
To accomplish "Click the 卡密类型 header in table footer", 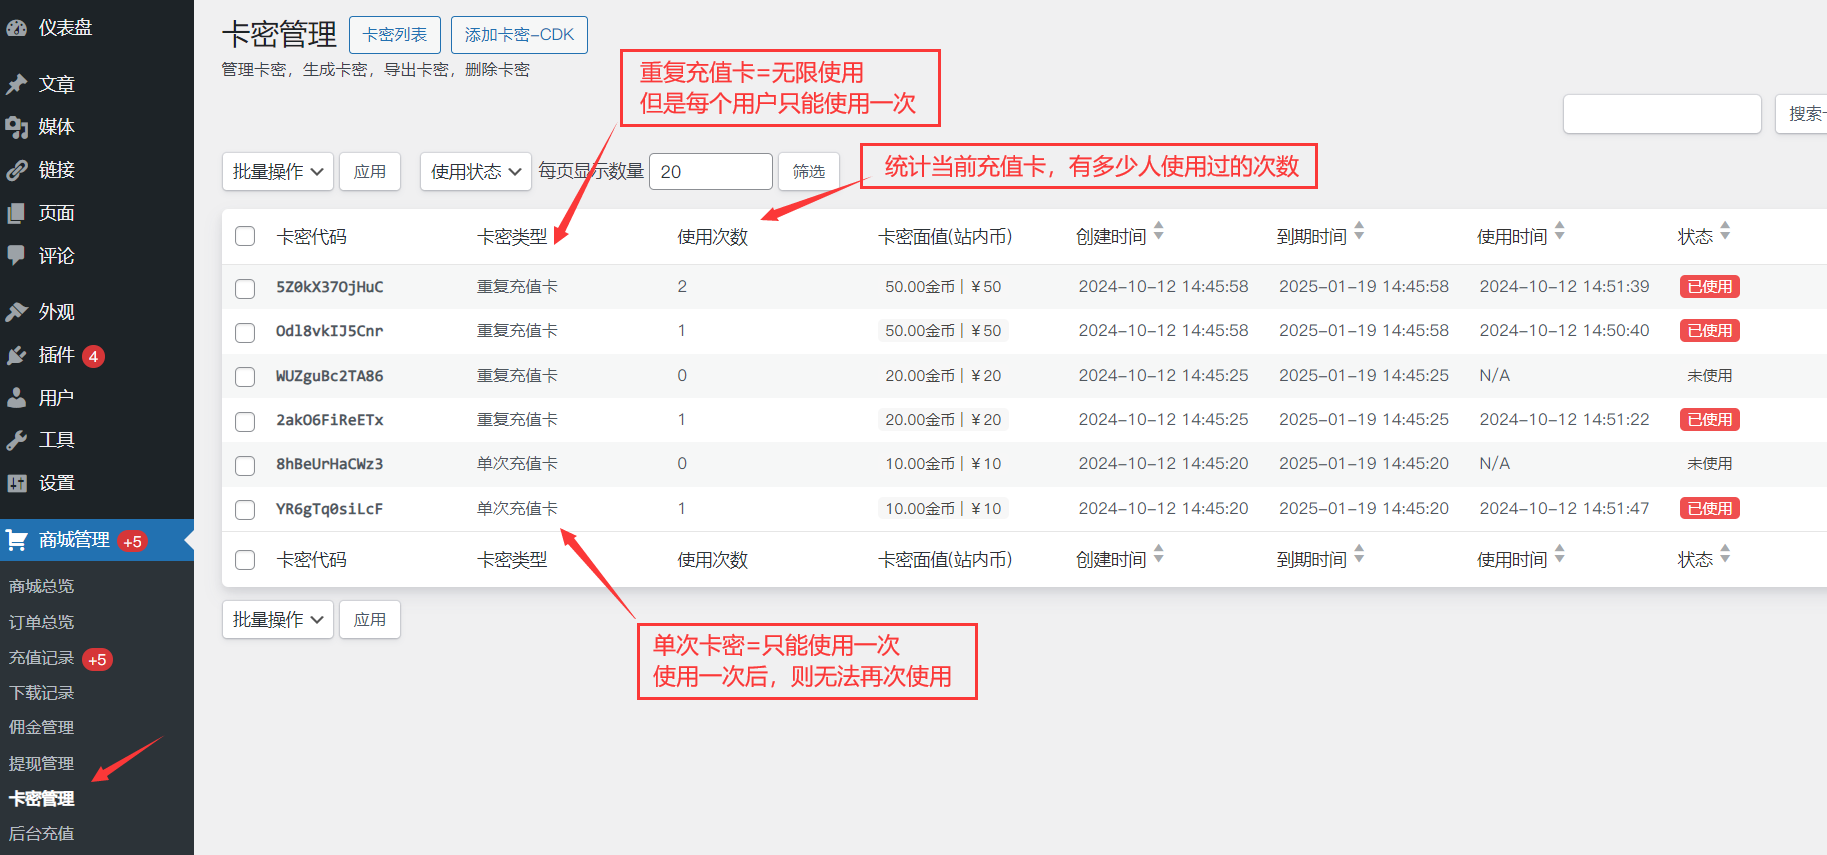I will pyautogui.click(x=513, y=560).
